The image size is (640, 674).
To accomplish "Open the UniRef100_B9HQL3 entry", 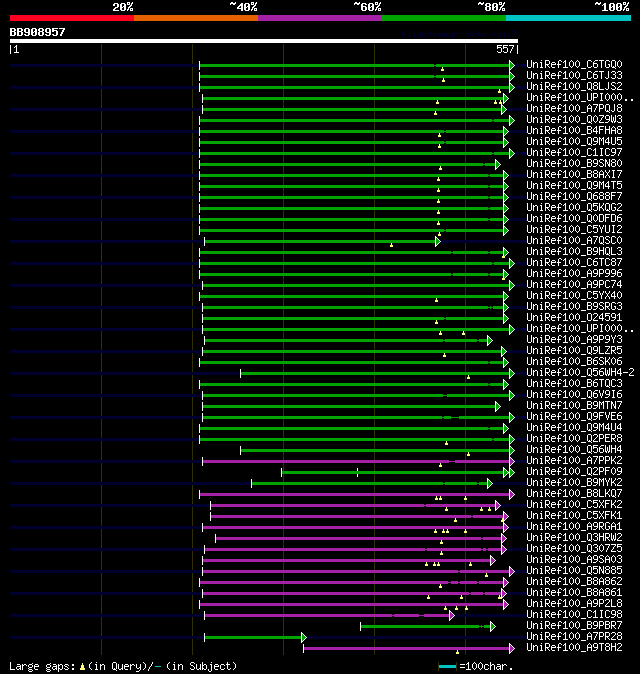I will (574, 251).
